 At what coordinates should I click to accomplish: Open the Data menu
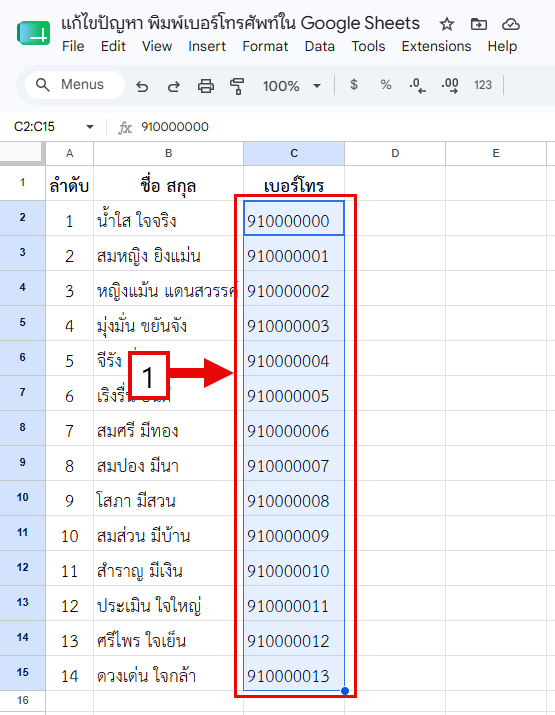(320, 47)
